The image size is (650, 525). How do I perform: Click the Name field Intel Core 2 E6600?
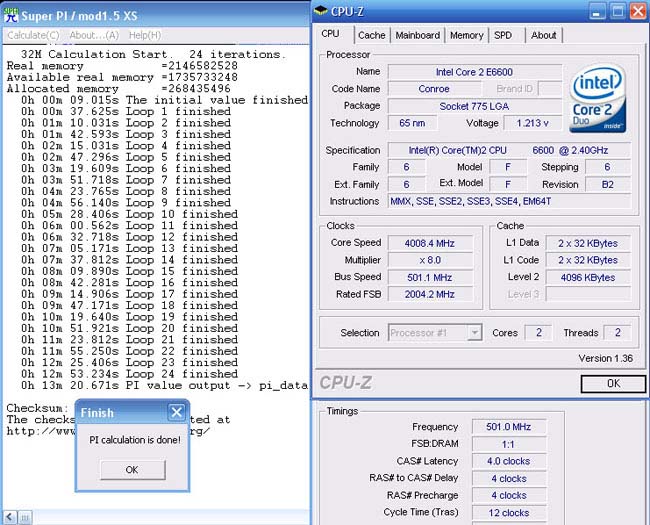(x=475, y=72)
